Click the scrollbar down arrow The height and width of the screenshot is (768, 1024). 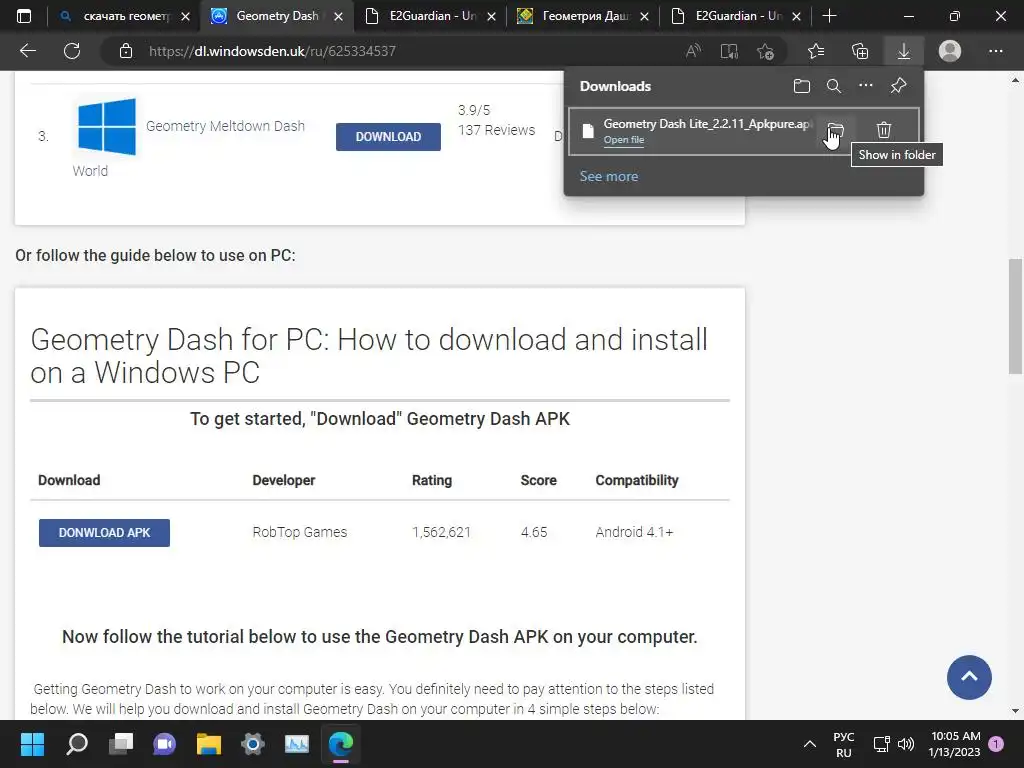pos(1015,711)
